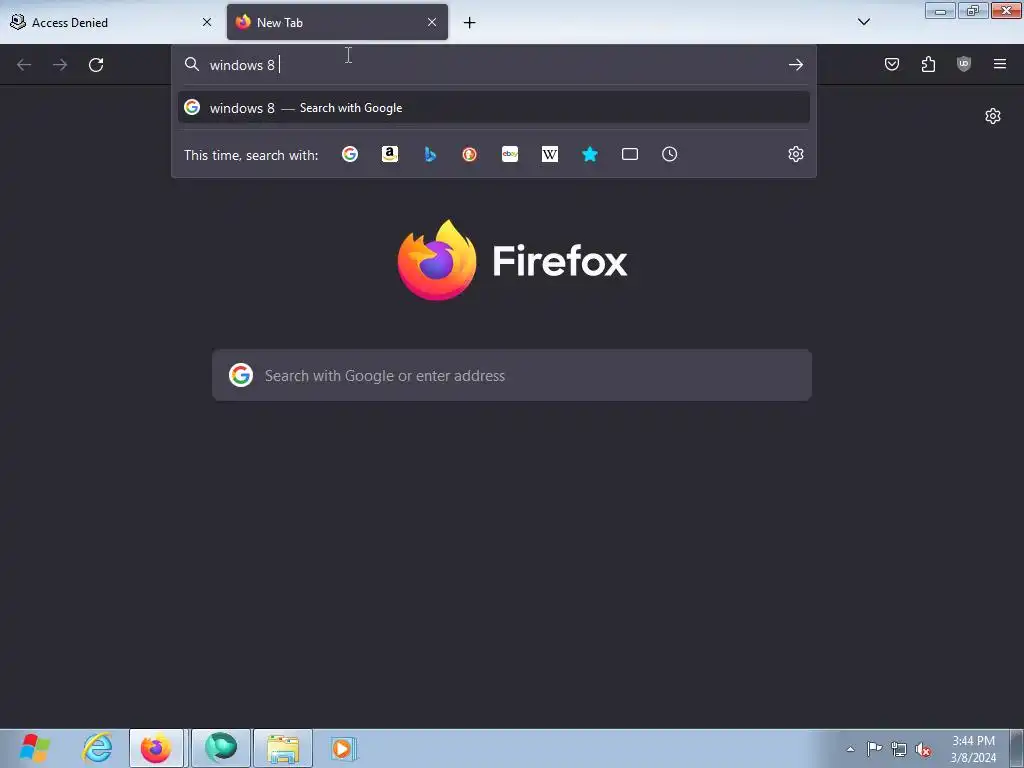Search history with the clock icon
1024x768 pixels.
click(x=669, y=154)
